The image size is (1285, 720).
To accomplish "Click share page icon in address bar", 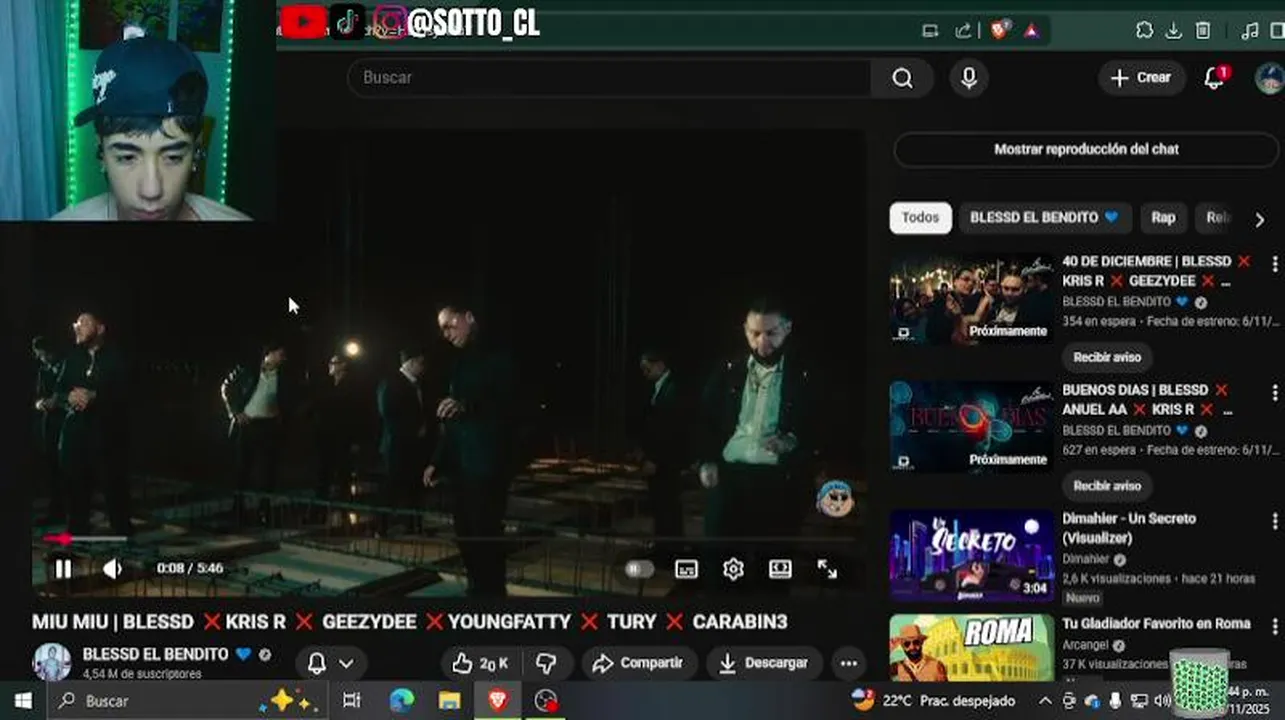I will (x=963, y=31).
